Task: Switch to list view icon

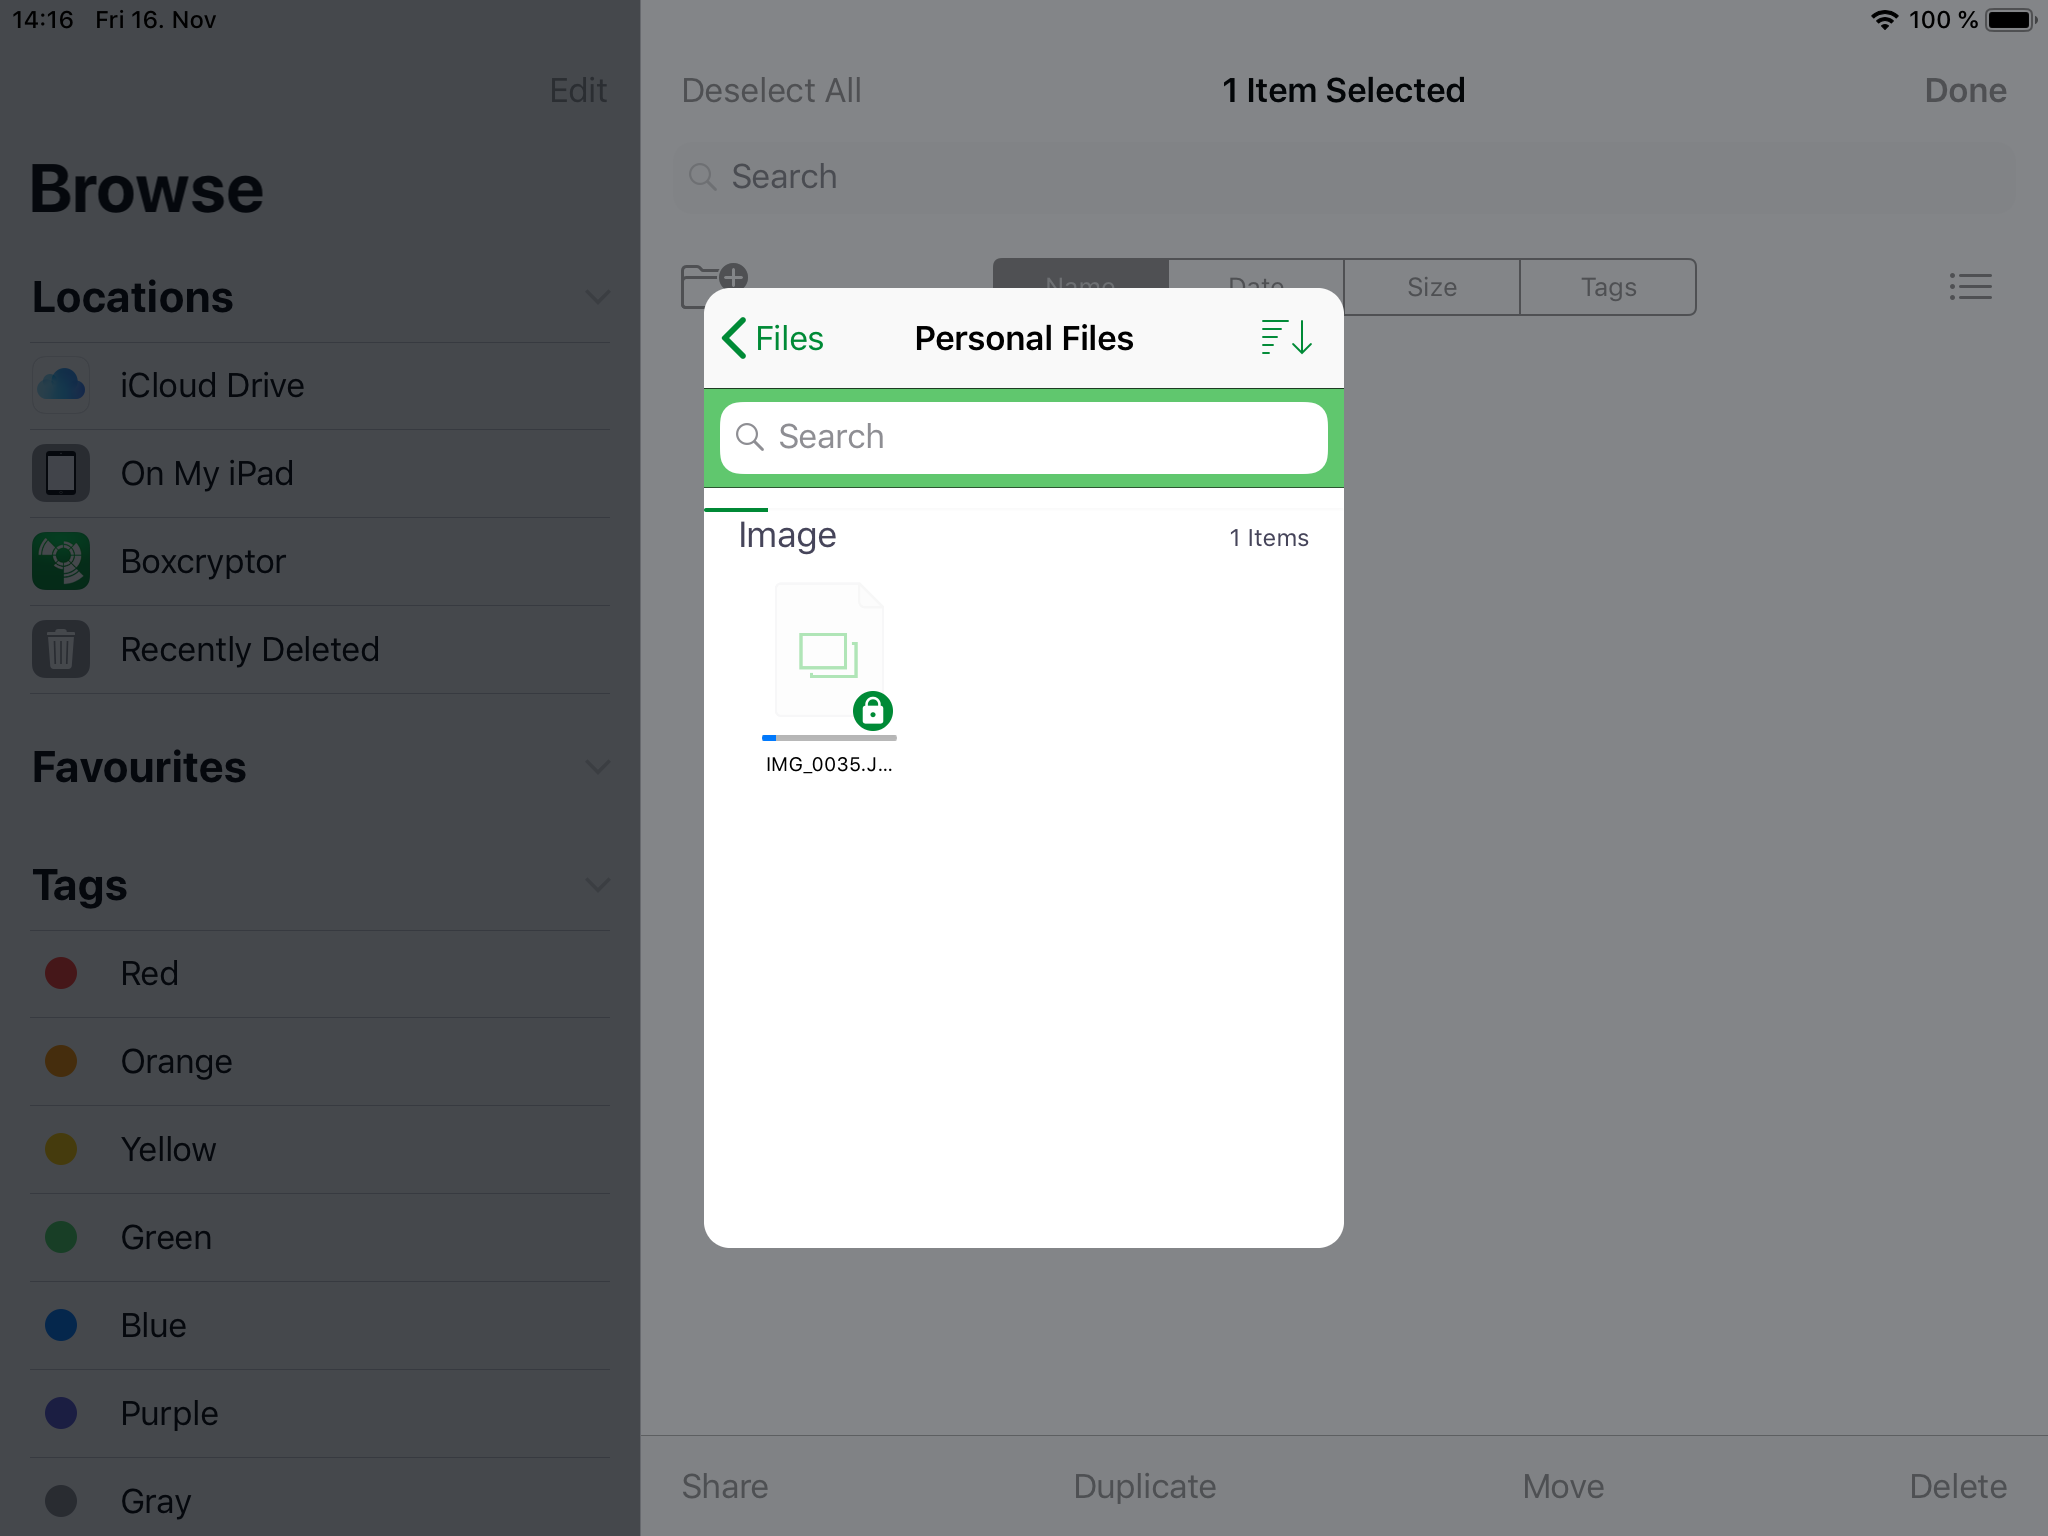Action: coord(1970,287)
